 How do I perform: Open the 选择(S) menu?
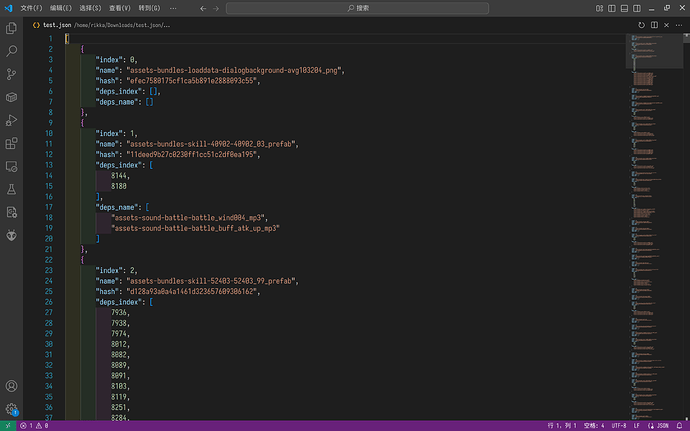(x=90, y=8)
